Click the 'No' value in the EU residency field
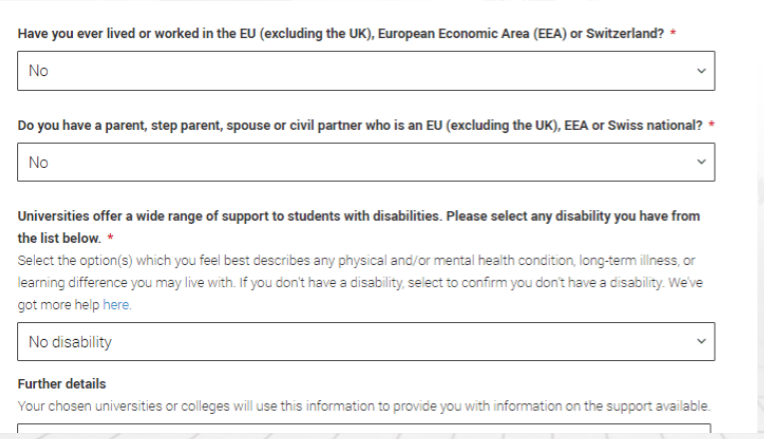The height and width of the screenshot is (439, 764). (38, 71)
